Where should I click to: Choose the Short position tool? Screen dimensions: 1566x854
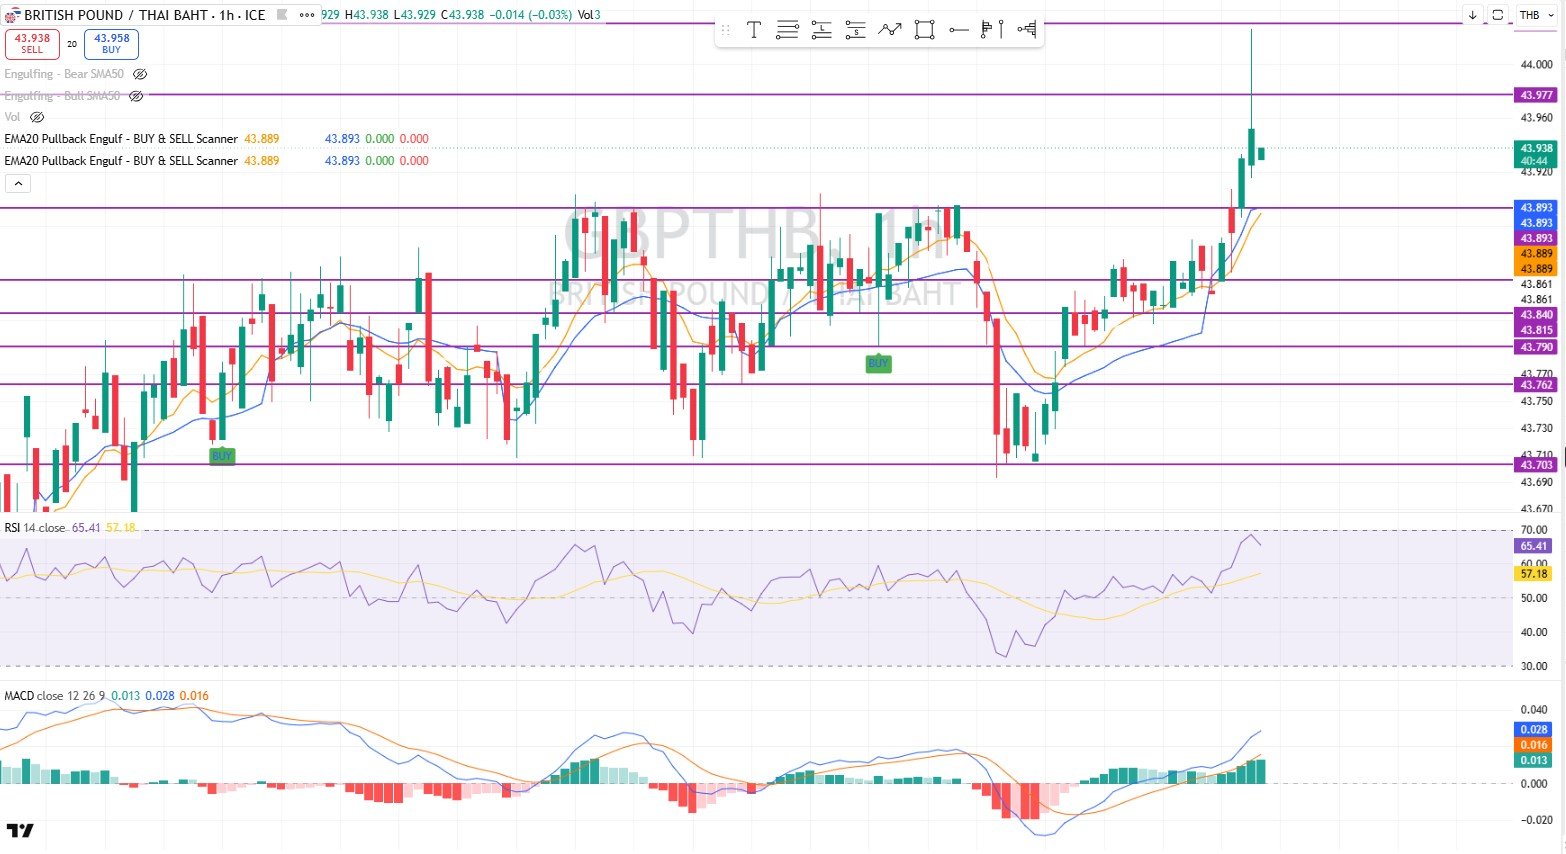(856, 30)
